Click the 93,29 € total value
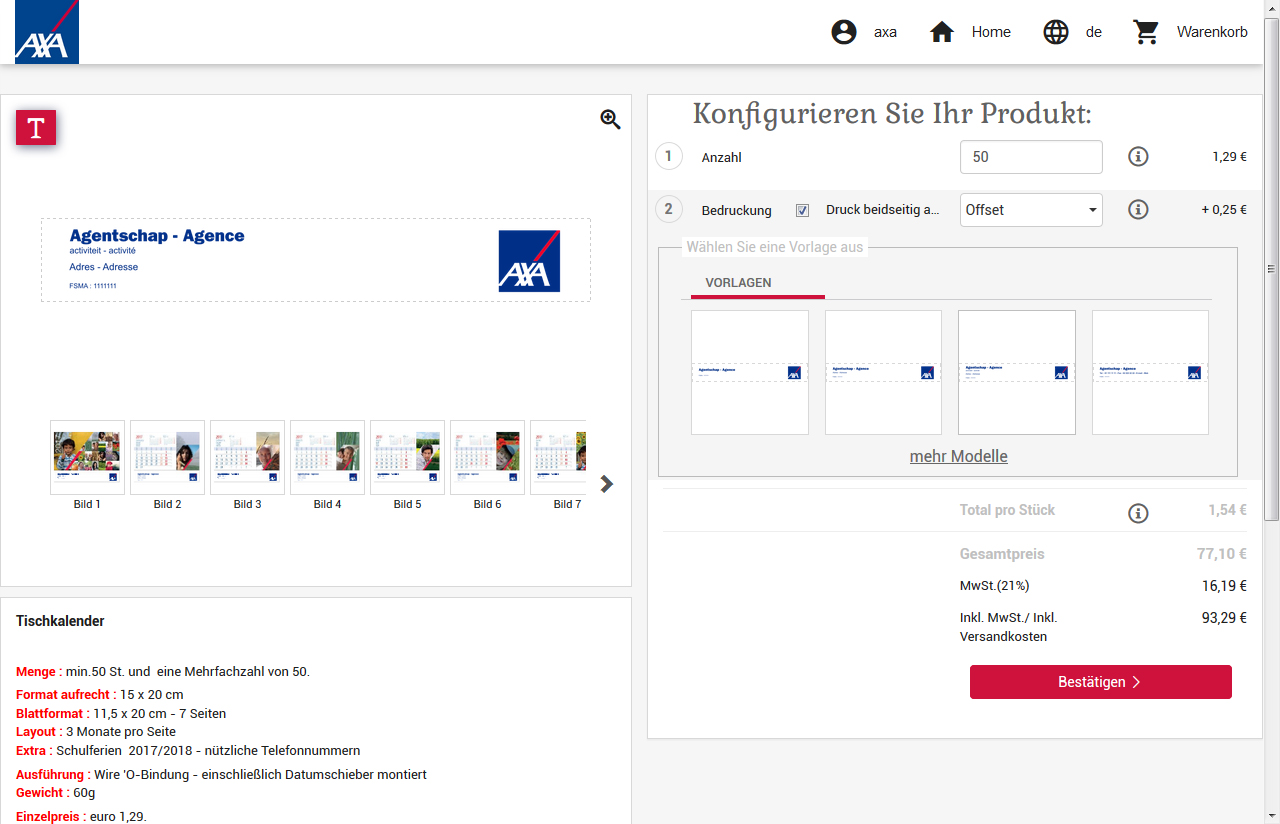The width and height of the screenshot is (1280, 824). pyautogui.click(x=1224, y=617)
